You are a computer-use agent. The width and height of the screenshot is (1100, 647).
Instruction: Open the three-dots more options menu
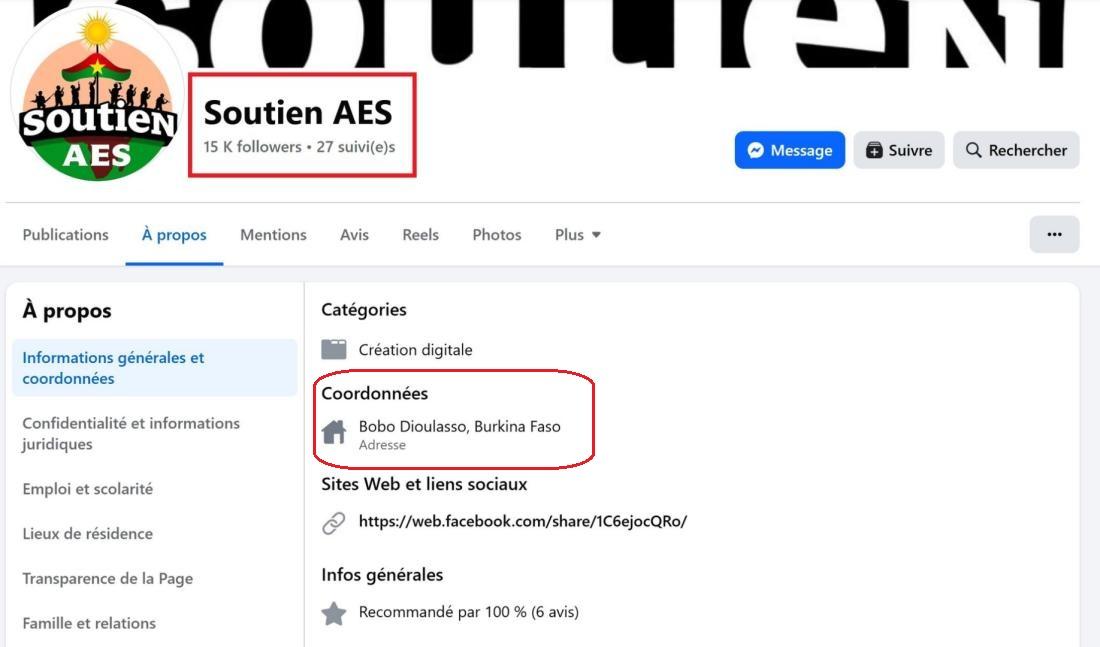tap(1054, 234)
